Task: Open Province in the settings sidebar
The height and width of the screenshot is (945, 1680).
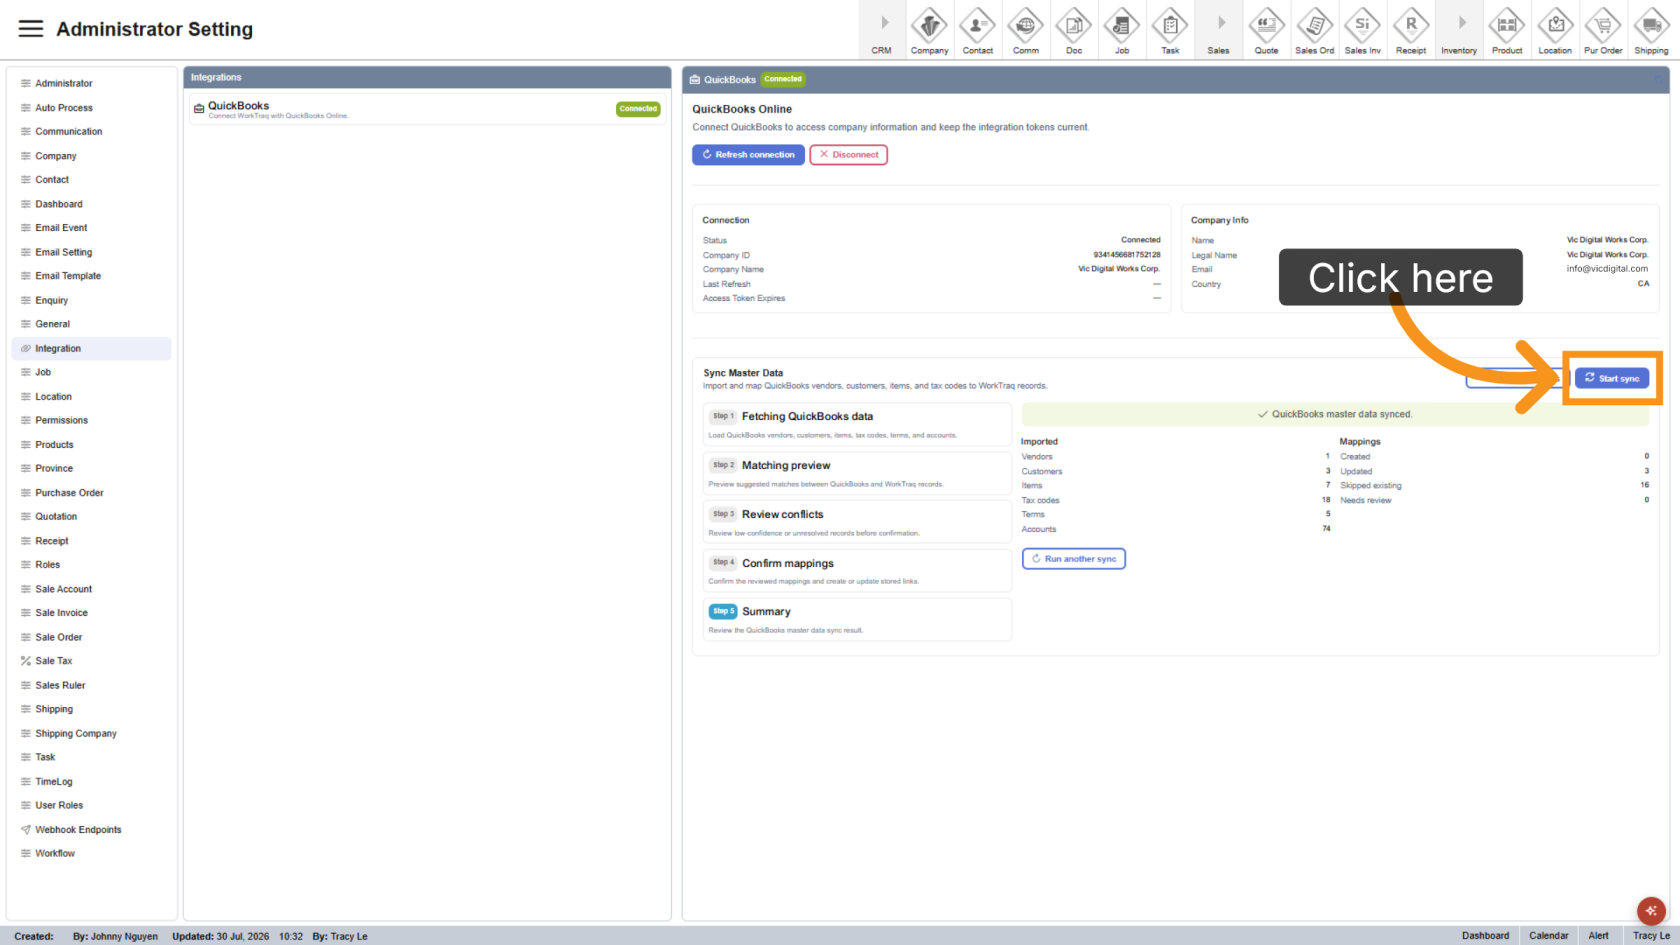Action: click(x=91, y=468)
